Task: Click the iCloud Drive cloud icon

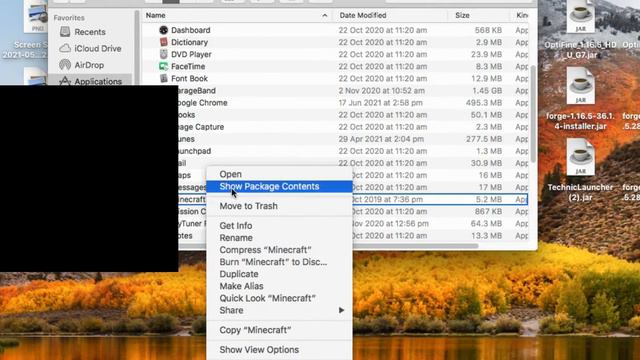Action: pyautogui.click(x=65, y=48)
